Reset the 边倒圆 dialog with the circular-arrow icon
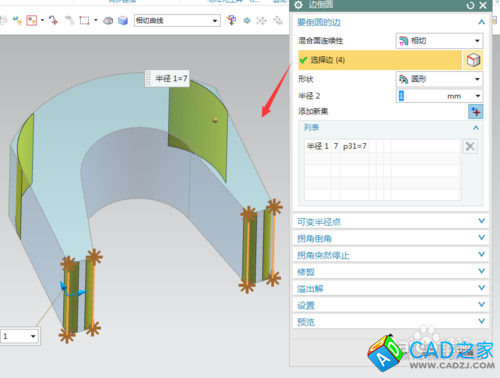 pyautogui.click(x=470, y=5)
